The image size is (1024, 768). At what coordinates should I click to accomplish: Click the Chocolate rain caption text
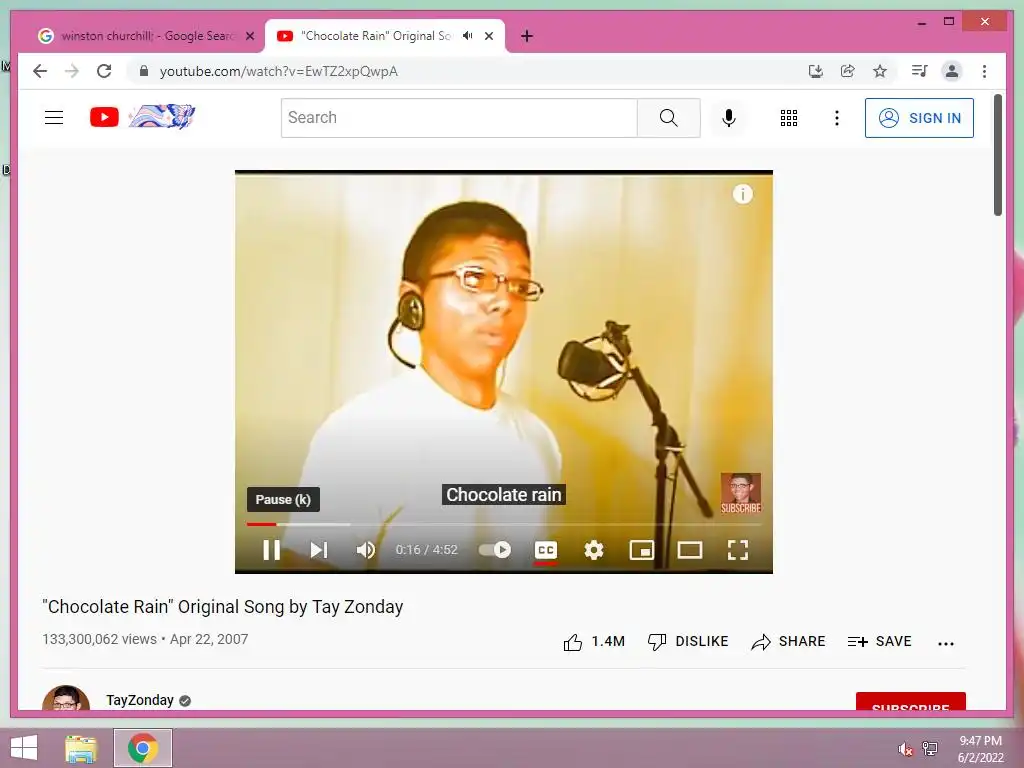pos(504,494)
